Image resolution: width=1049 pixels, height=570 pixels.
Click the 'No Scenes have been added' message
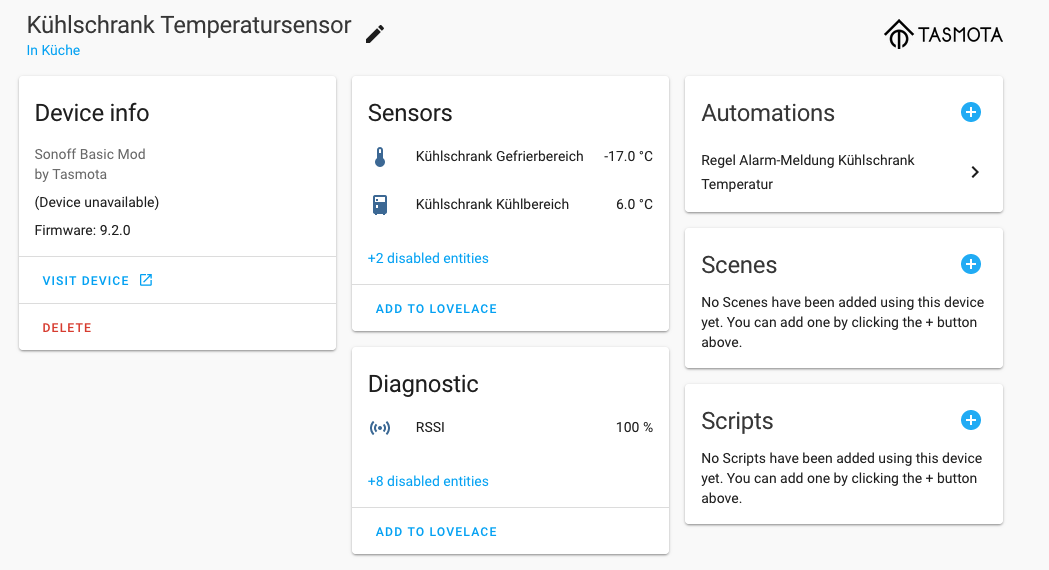tap(842, 322)
